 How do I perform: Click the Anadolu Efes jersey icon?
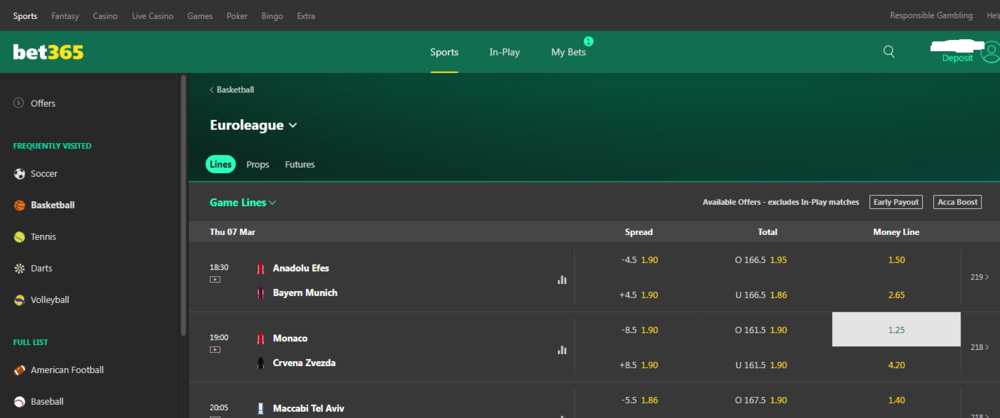pyautogui.click(x=260, y=268)
